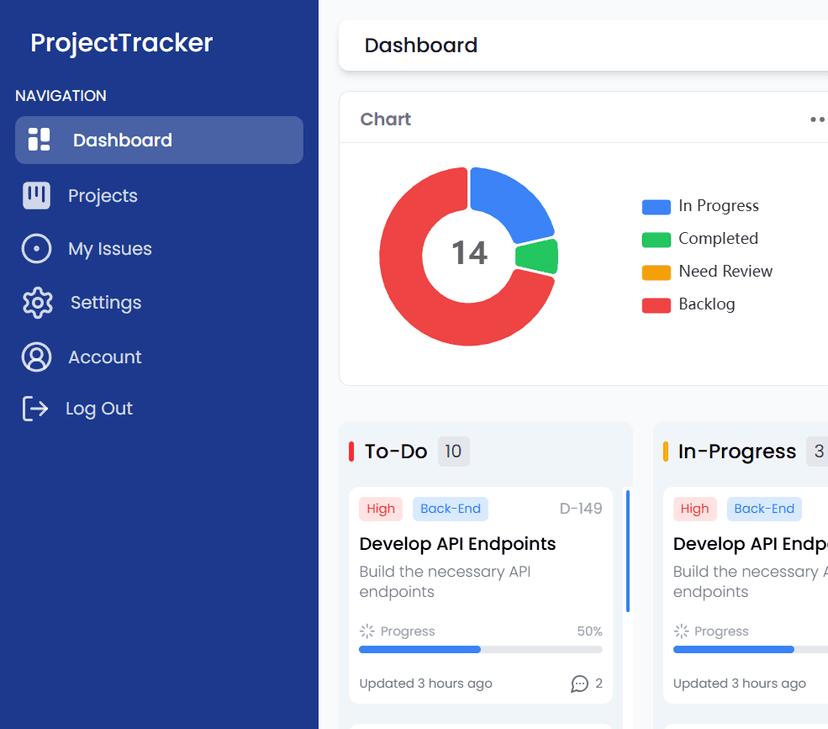Open the Develop API Endpoints To-Do card title
Image resolution: width=828 pixels, height=729 pixels.
pos(457,544)
